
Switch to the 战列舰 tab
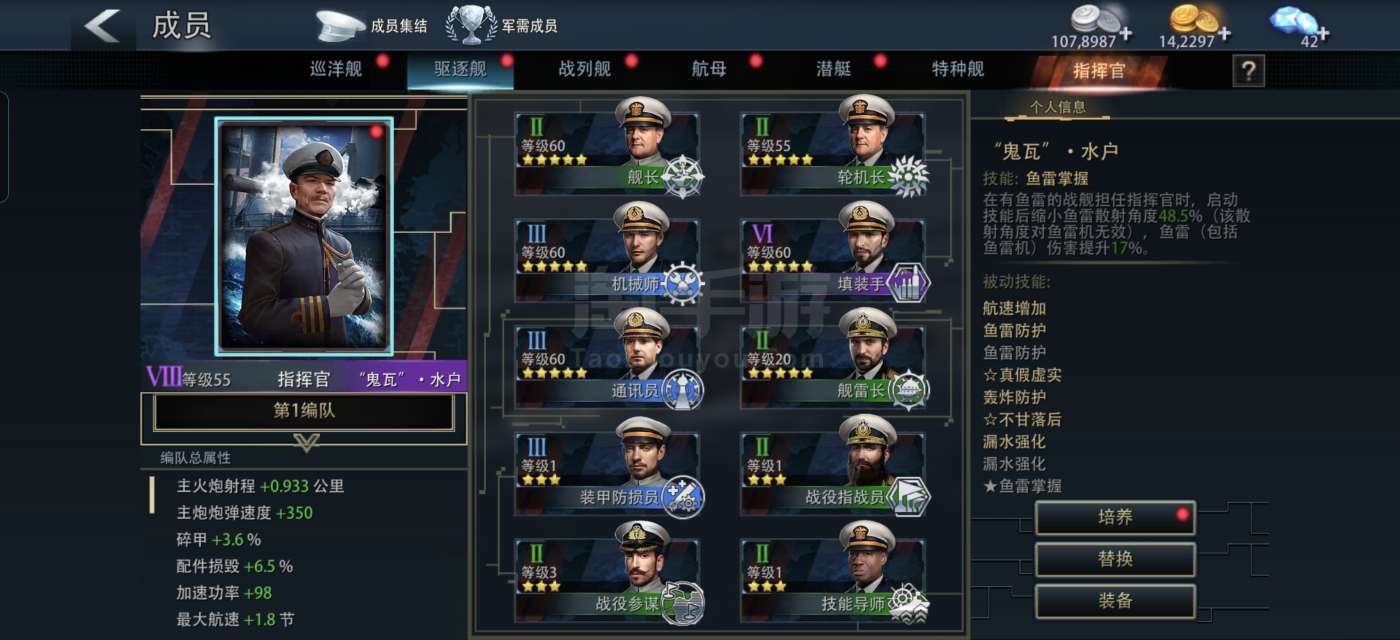click(x=584, y=69)
